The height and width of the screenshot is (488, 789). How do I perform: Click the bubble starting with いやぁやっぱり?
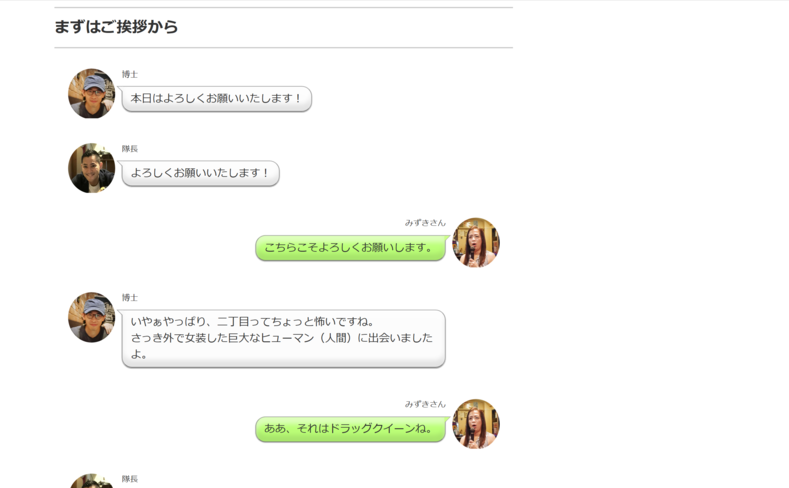[x=283, y=338]
